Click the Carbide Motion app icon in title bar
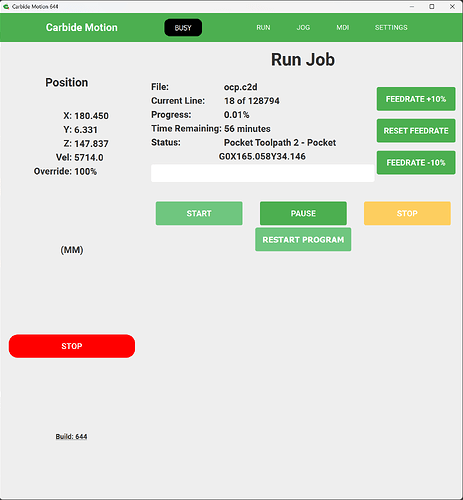463x500 pixels. [6, 7]
